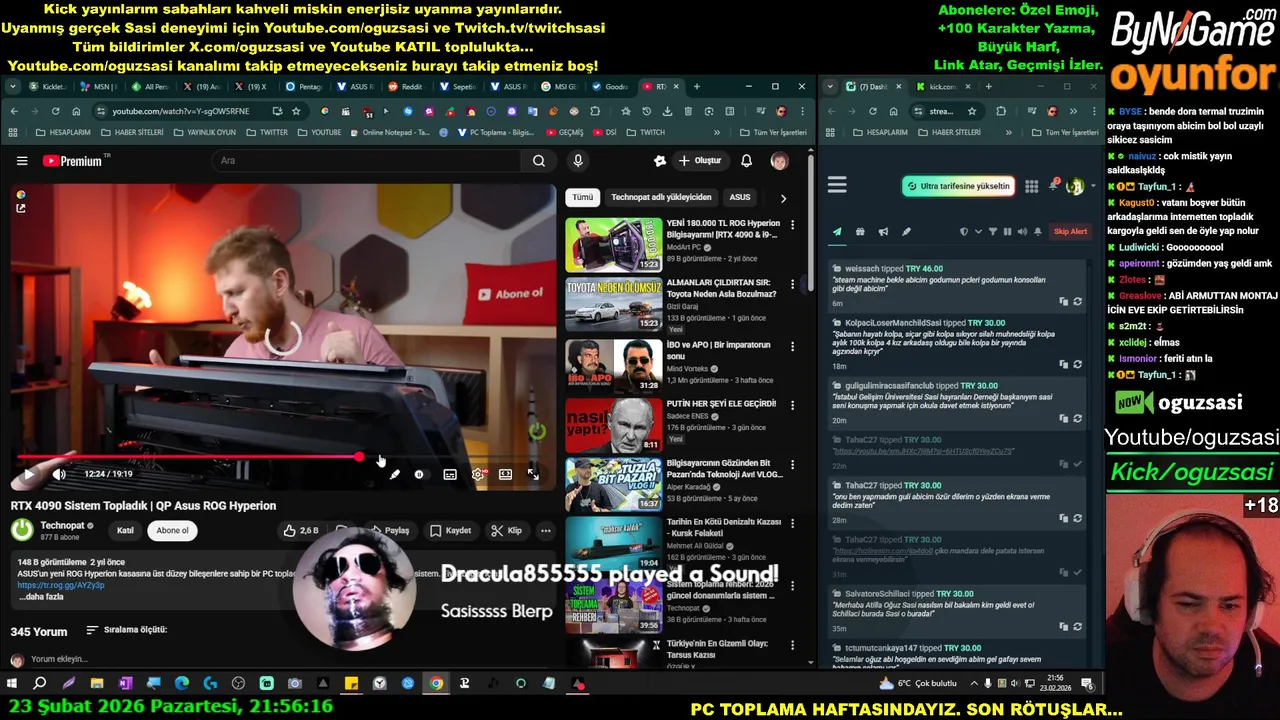Open the apps grid icon in dashboard
The image size is (1280, 720).
click(x=1031, y=186)
